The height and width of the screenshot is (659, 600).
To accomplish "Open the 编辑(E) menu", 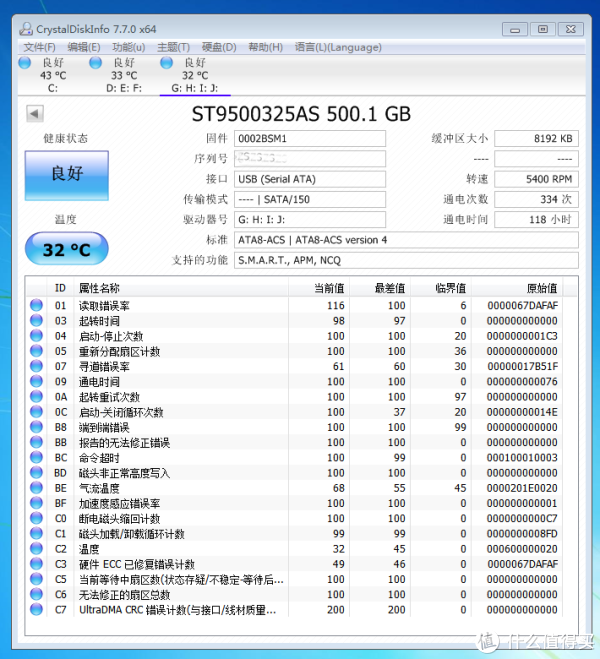I will pos(84,47).
